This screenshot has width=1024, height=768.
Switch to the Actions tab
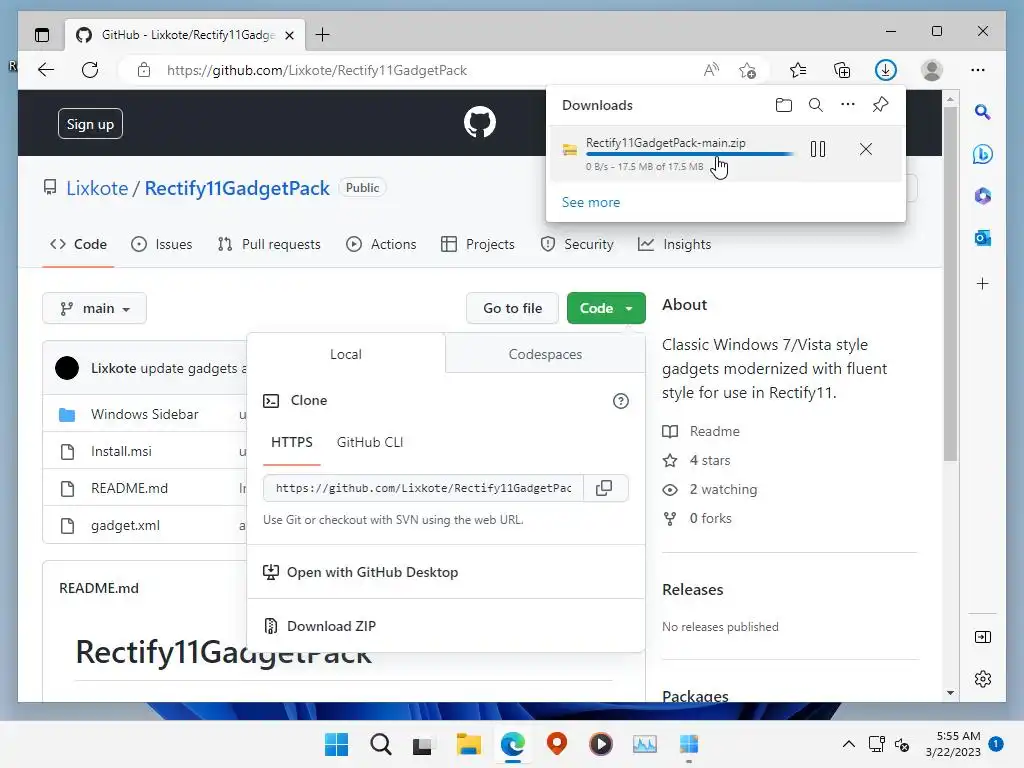pyautogui.click(x=381, y=244)
